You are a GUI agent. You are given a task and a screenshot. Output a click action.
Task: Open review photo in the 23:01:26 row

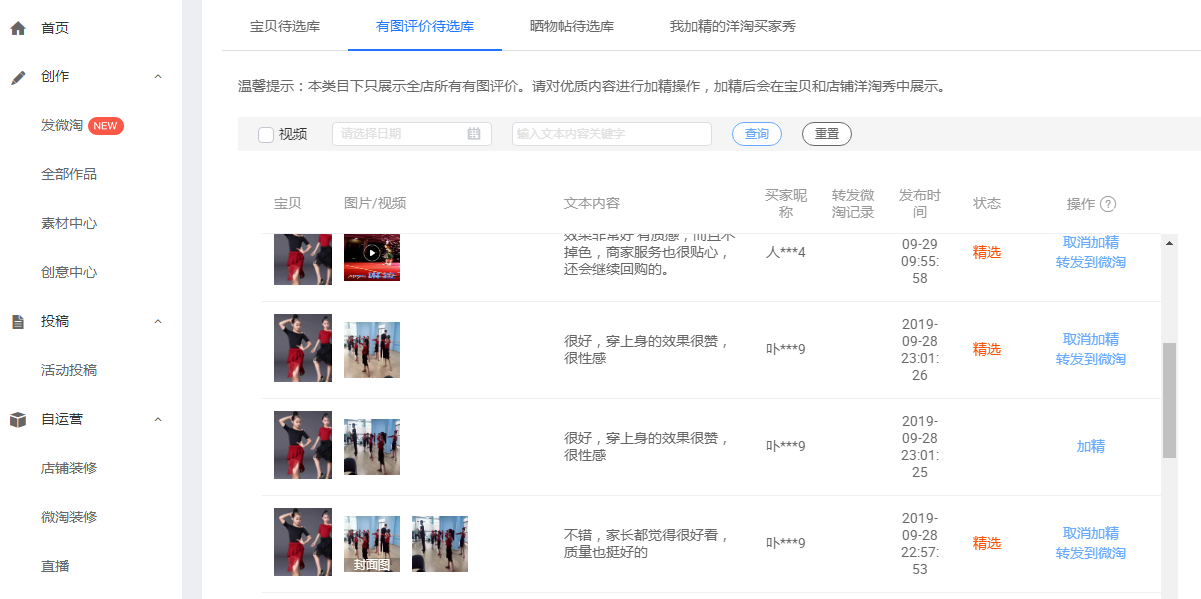372,350
